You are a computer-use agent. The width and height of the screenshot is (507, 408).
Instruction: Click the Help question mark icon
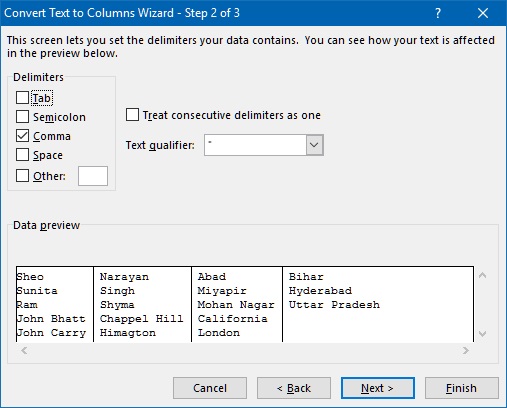(438, 13)
